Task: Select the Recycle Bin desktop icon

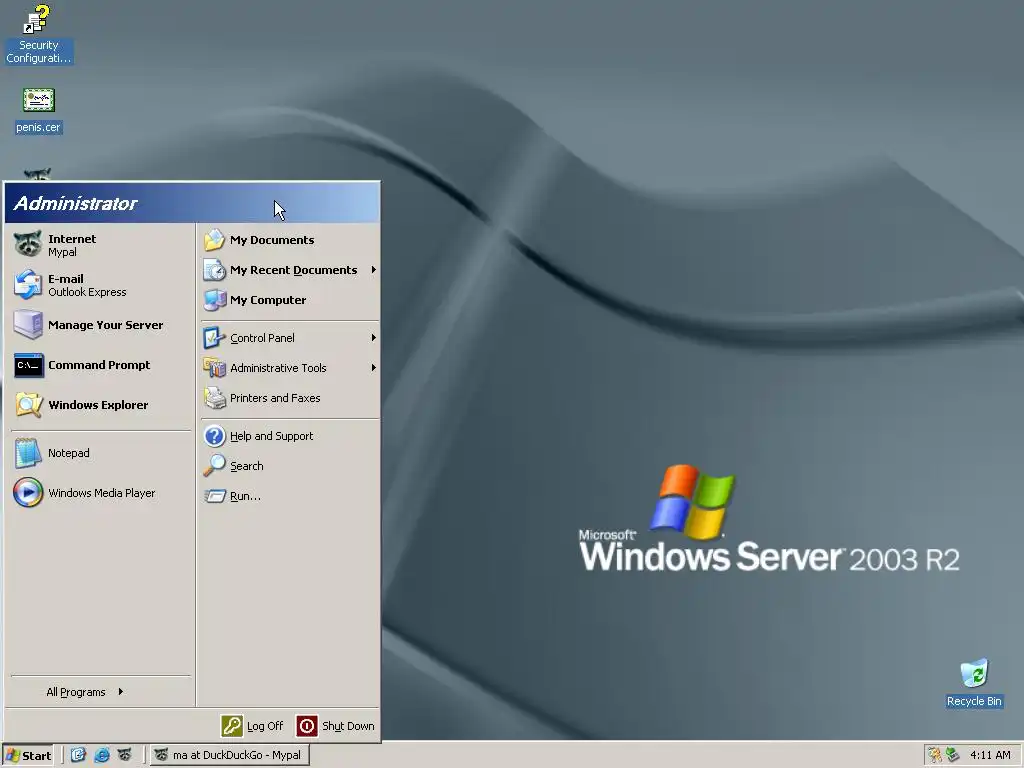Action: tap(974, 683)
